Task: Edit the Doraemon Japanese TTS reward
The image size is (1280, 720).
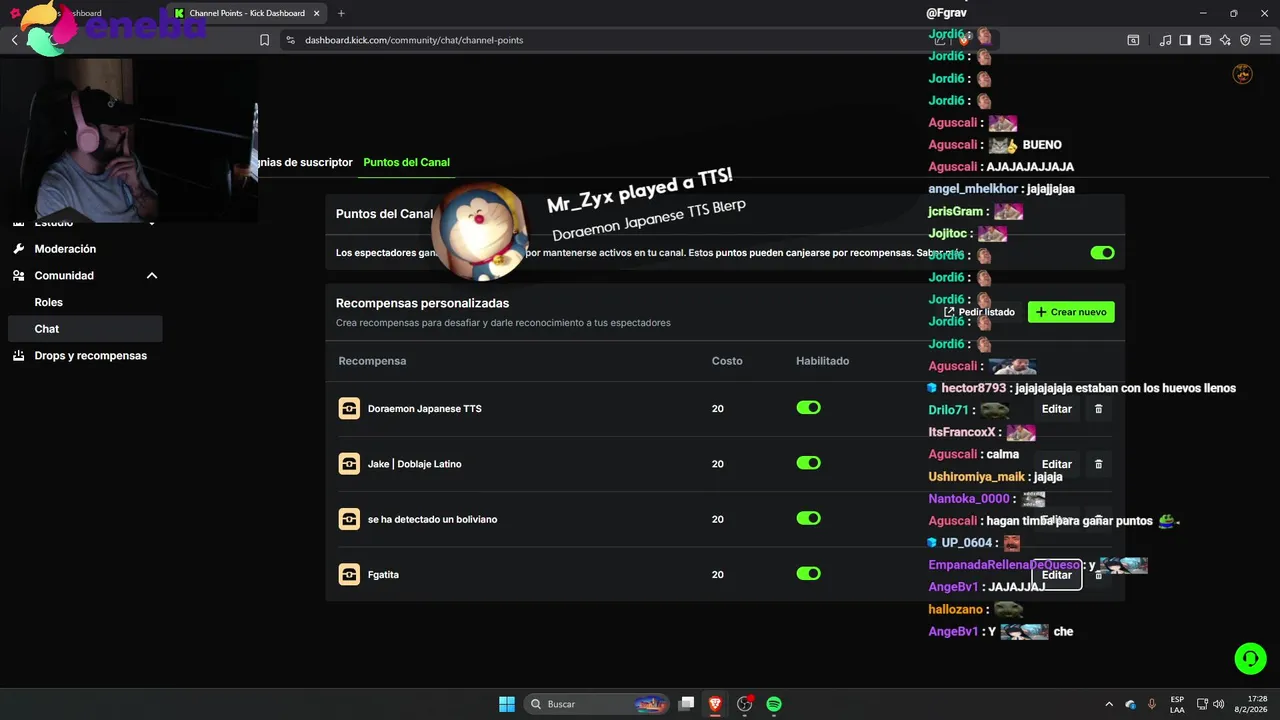Action: pos(1056,409)
